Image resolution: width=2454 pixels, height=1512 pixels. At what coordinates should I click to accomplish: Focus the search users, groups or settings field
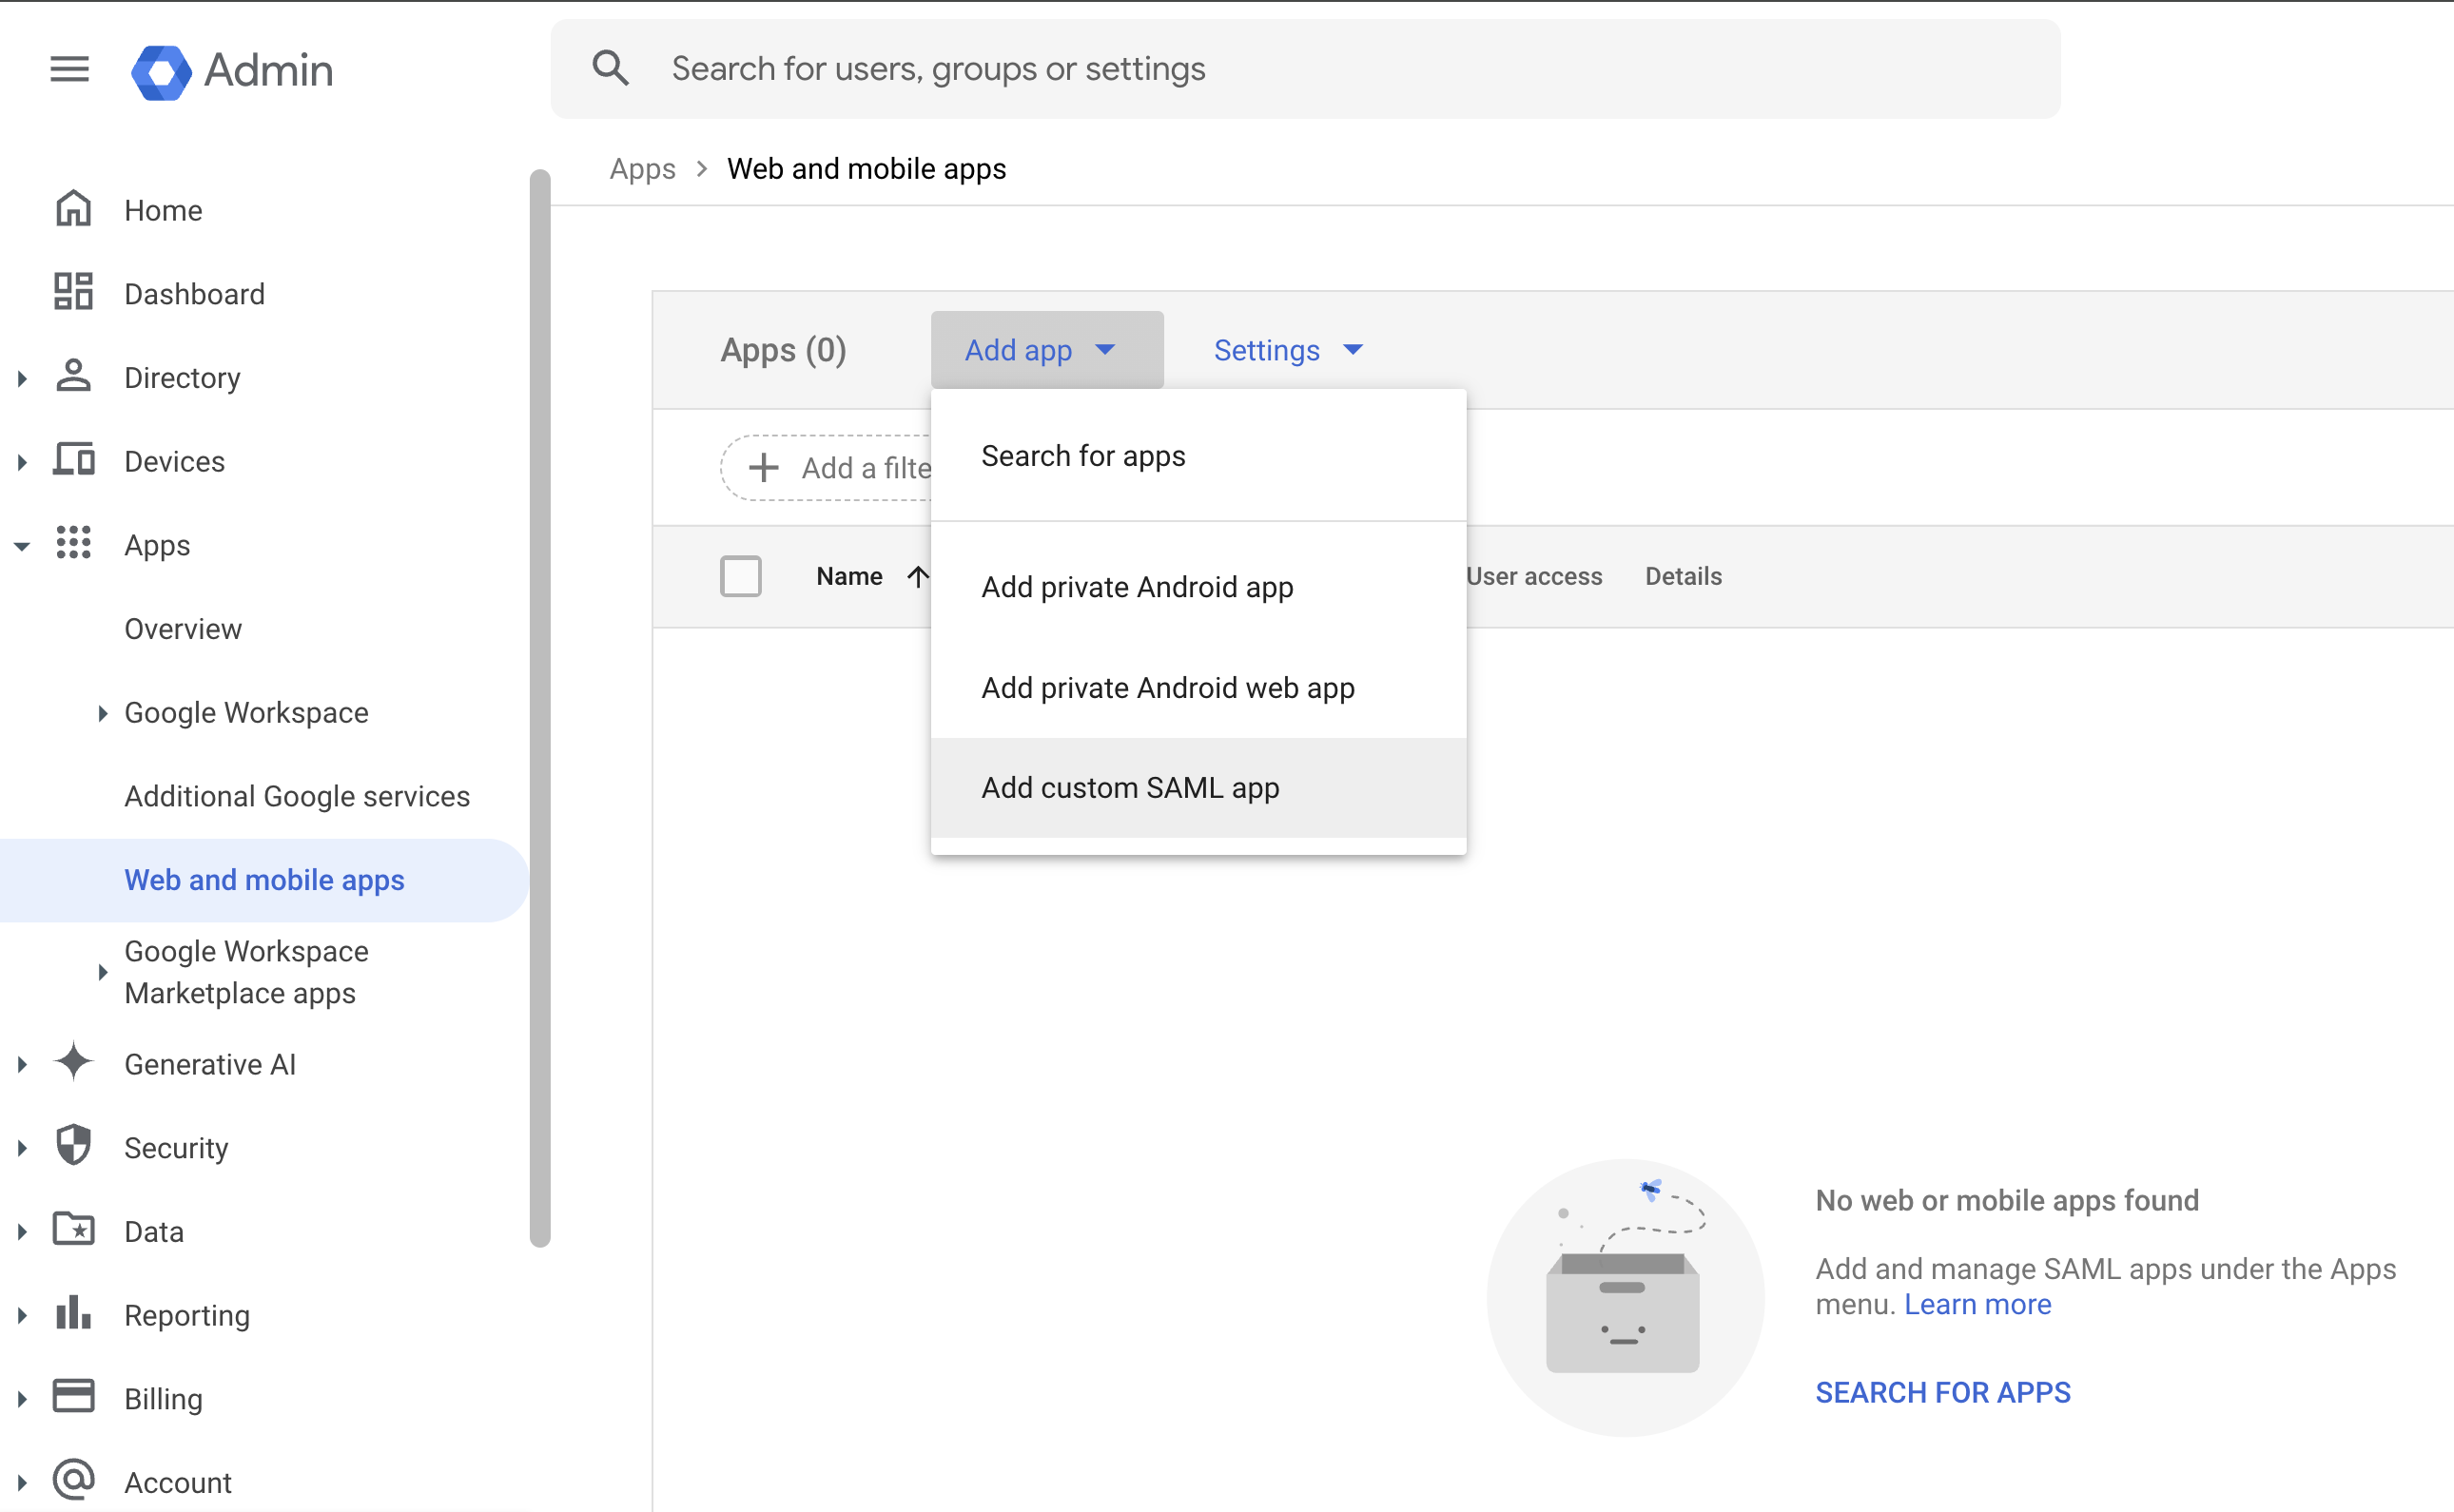point(1305,69)
